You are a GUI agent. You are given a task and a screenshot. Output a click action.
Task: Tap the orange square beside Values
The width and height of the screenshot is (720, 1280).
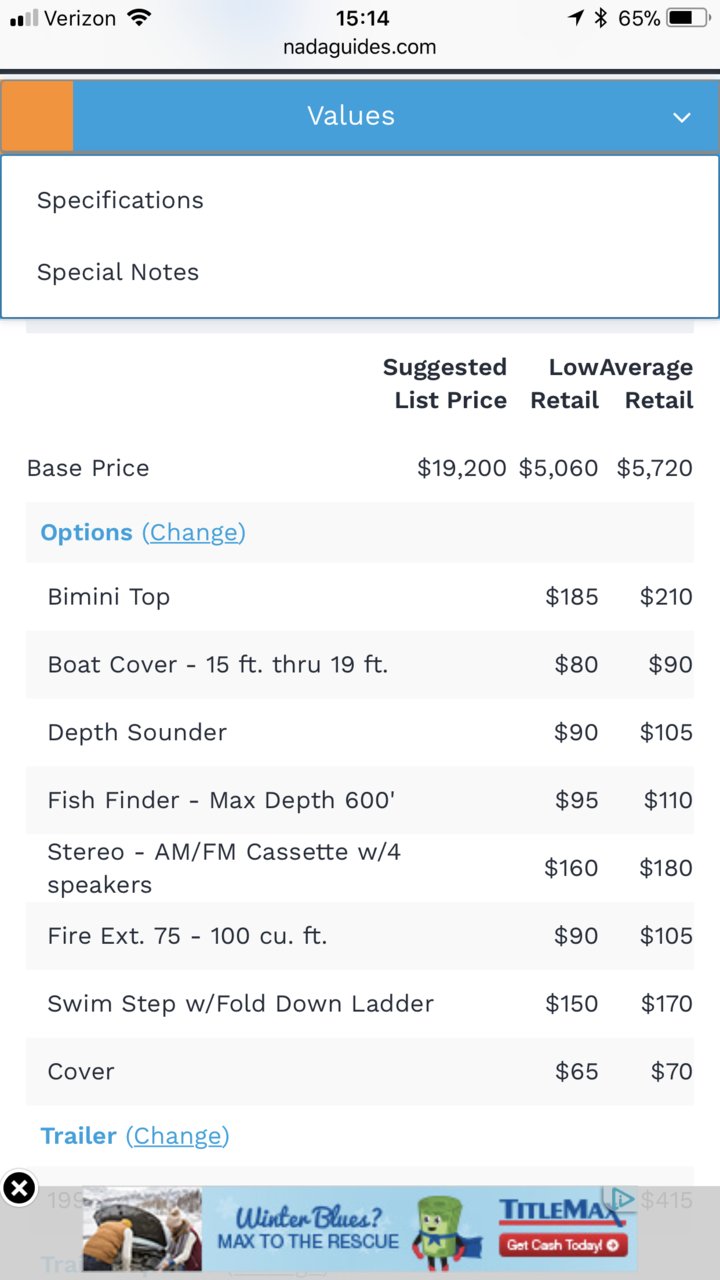[x=37, y=116]
